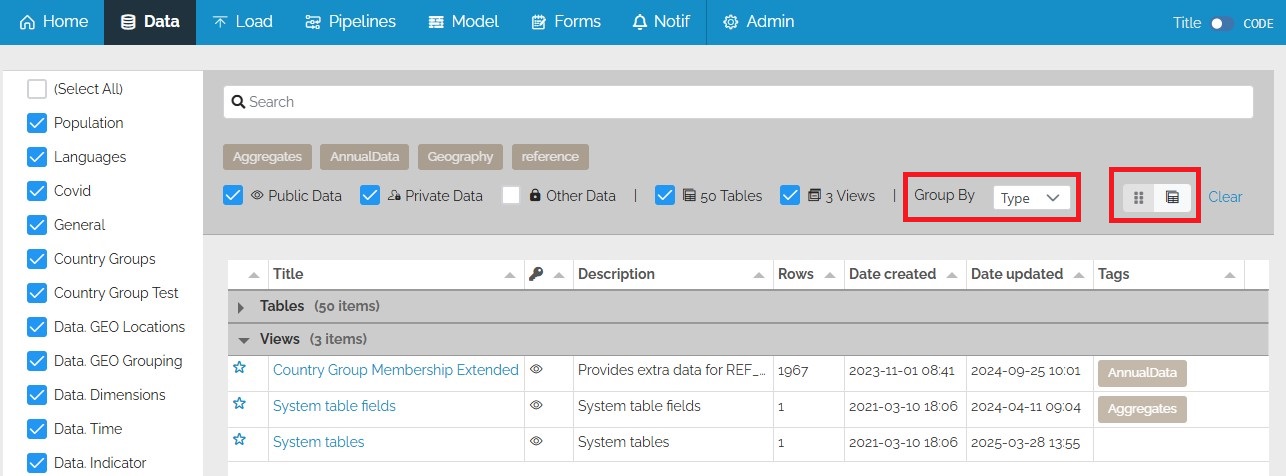Filter by reference tag
The image size is (1286, 476).
pyautogui.click(x=550, y=157)
